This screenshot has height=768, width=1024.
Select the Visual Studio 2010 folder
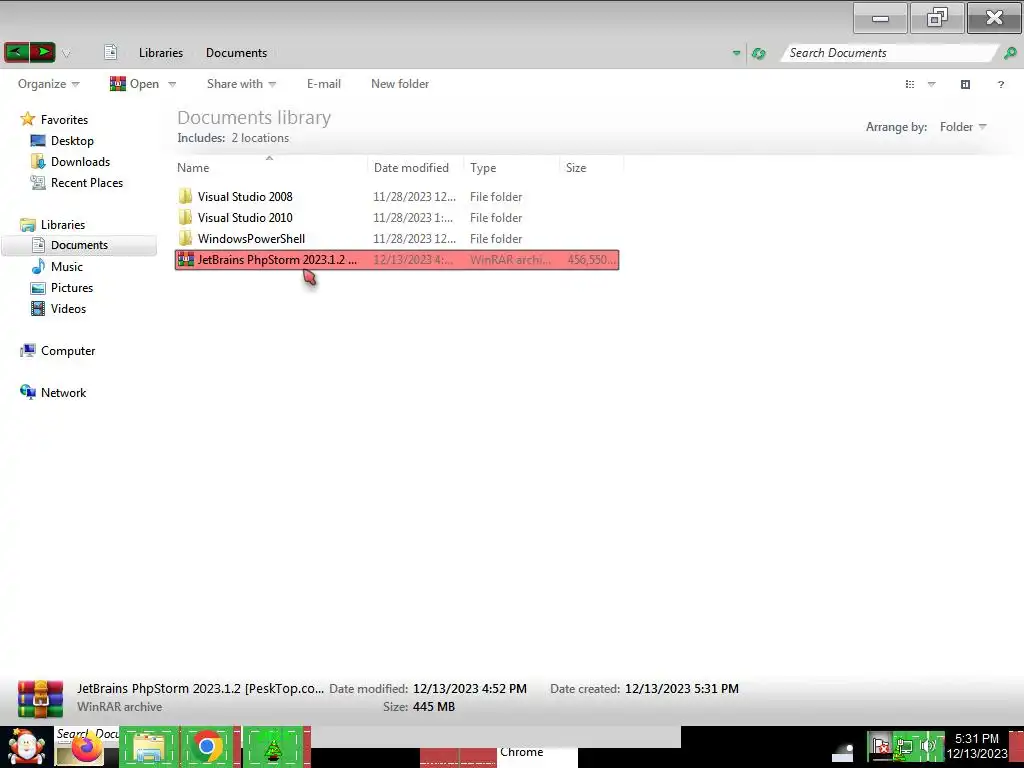pos(397,217)
